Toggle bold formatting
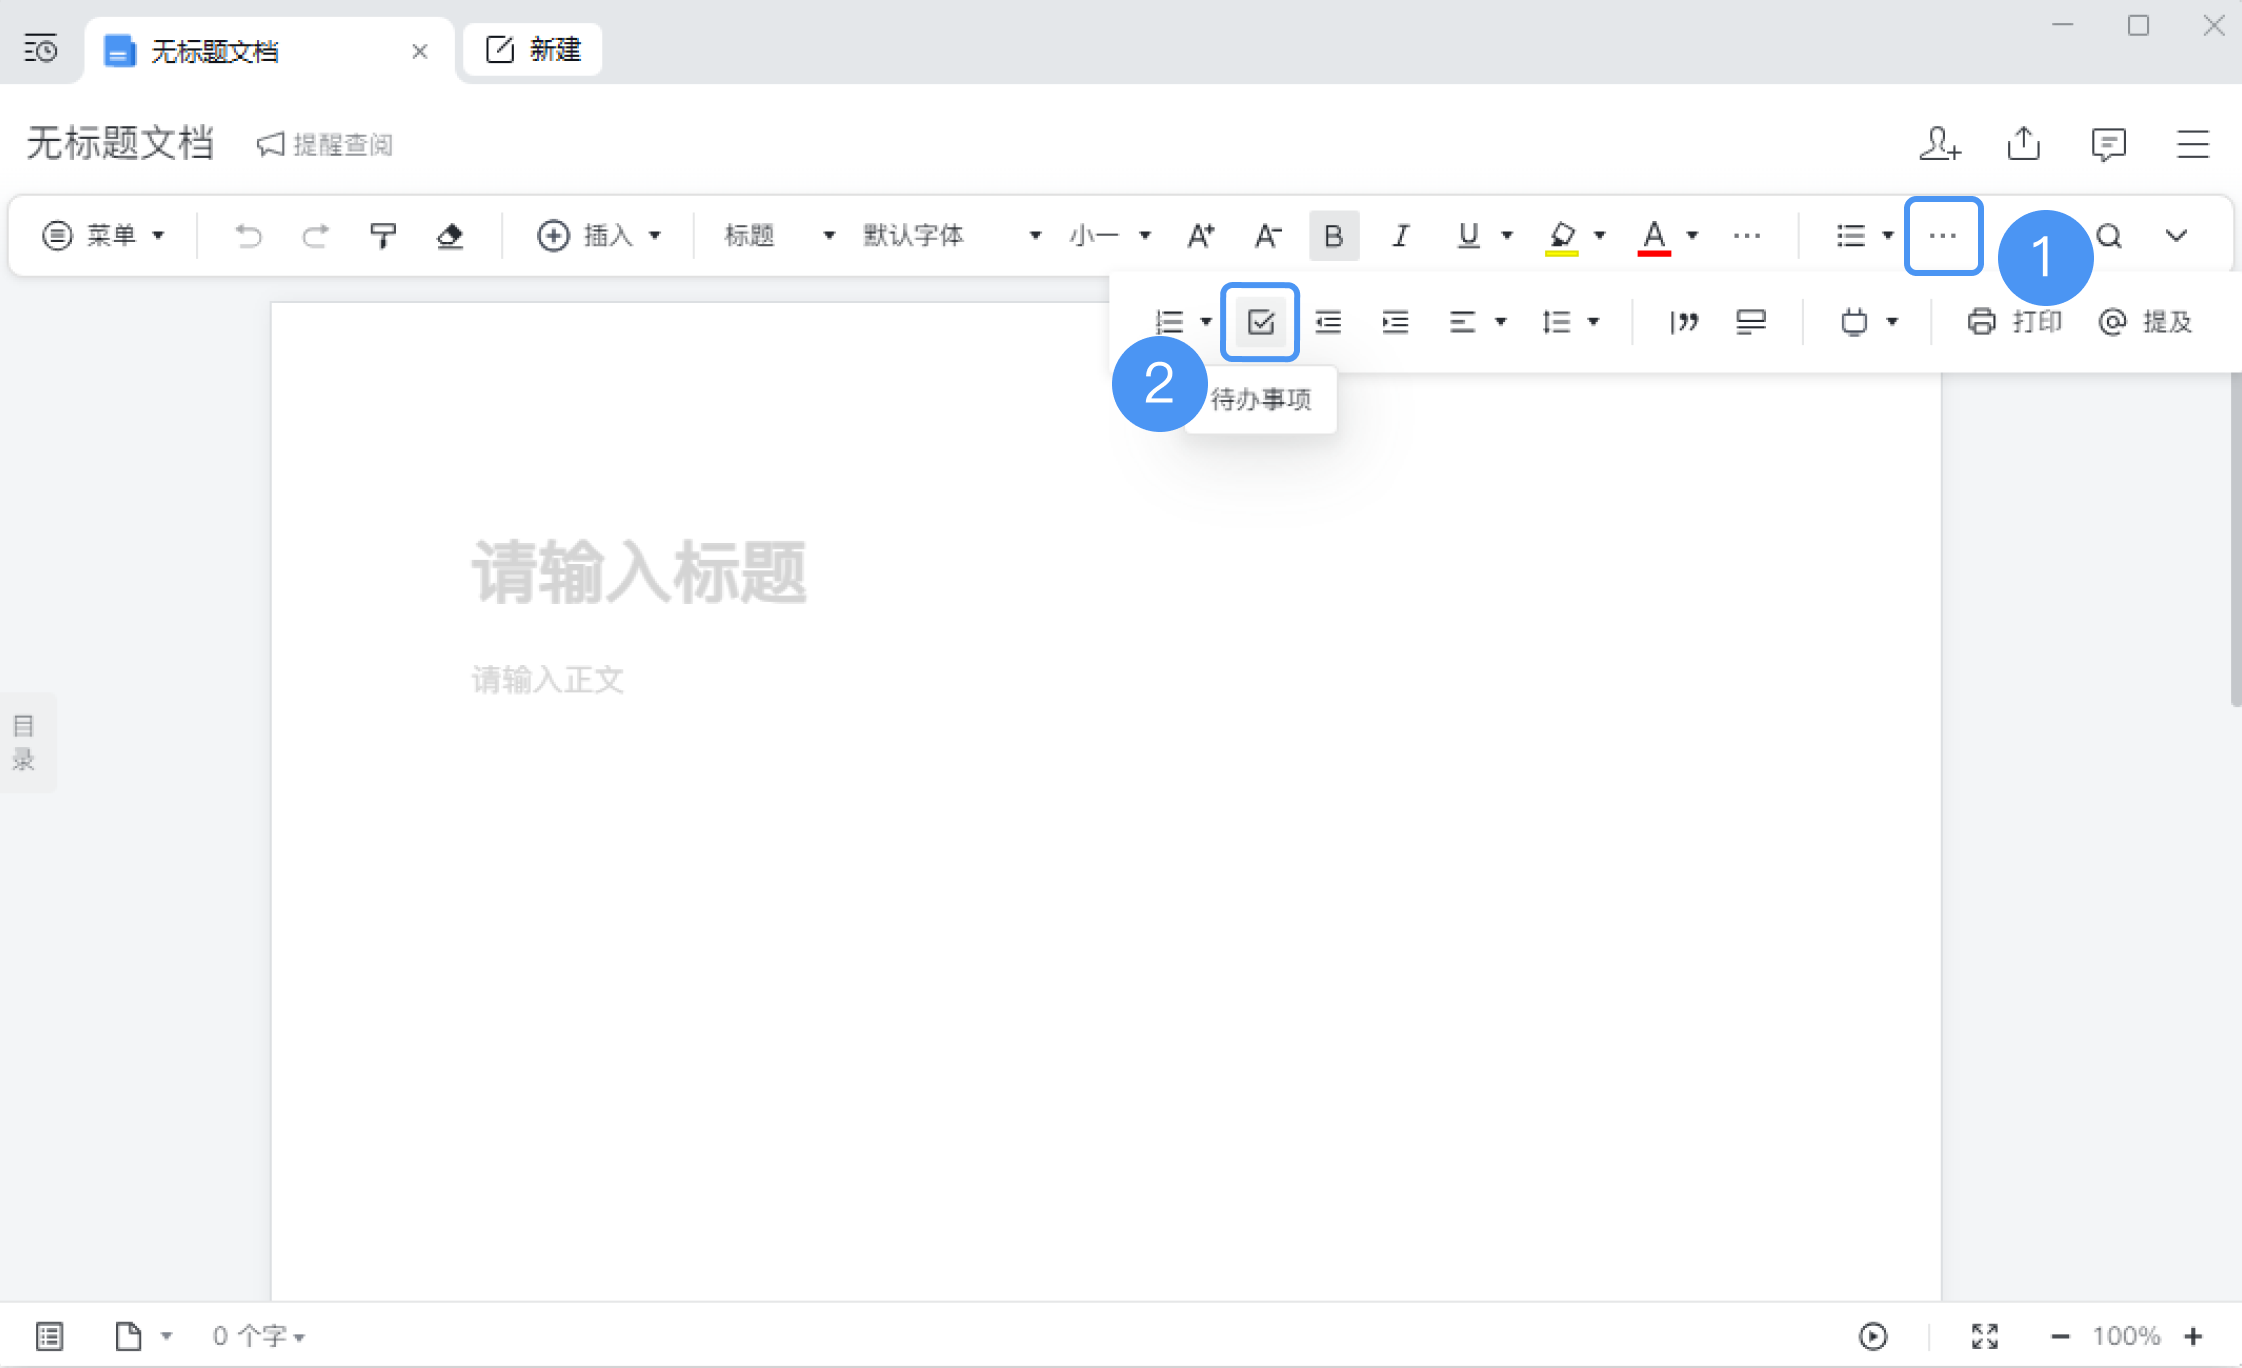The width and height of the screenshot is (2242, 1368). coord(1334,236)
